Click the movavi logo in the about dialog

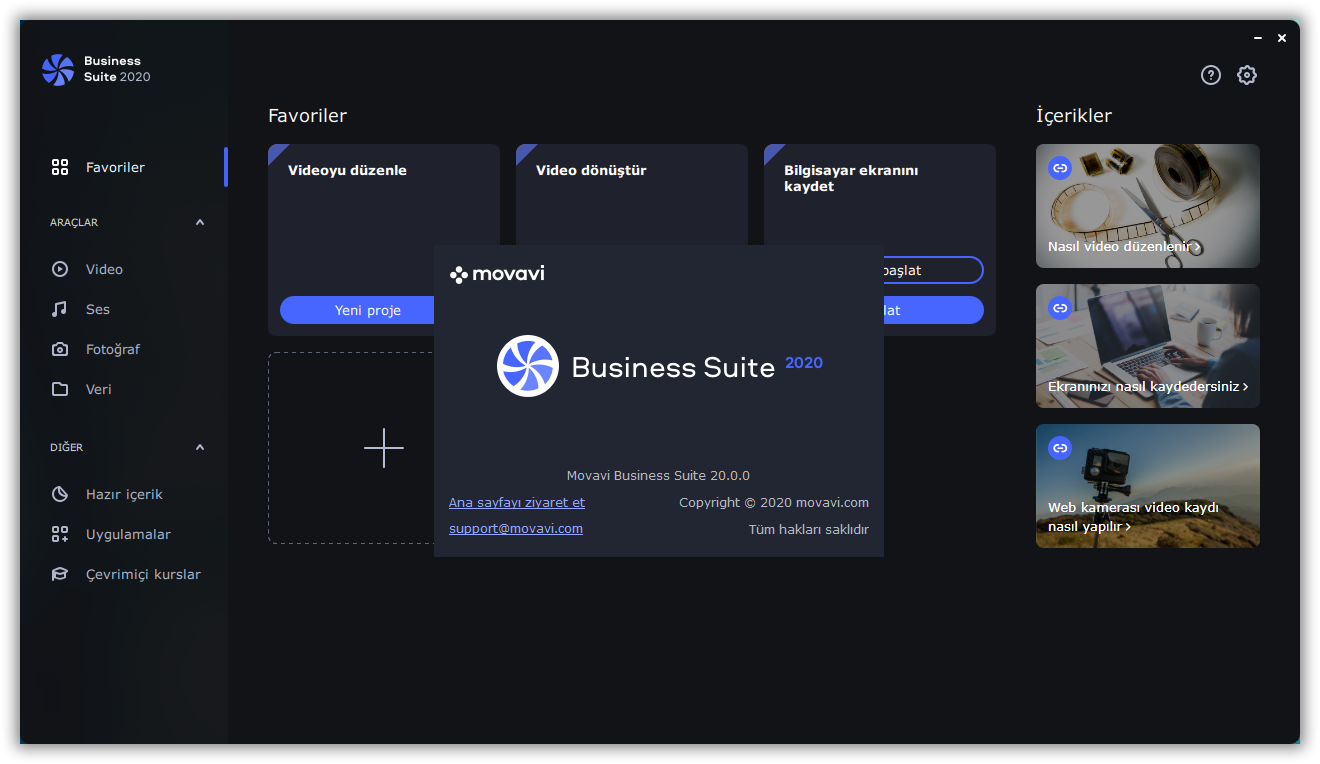[497, 274]
